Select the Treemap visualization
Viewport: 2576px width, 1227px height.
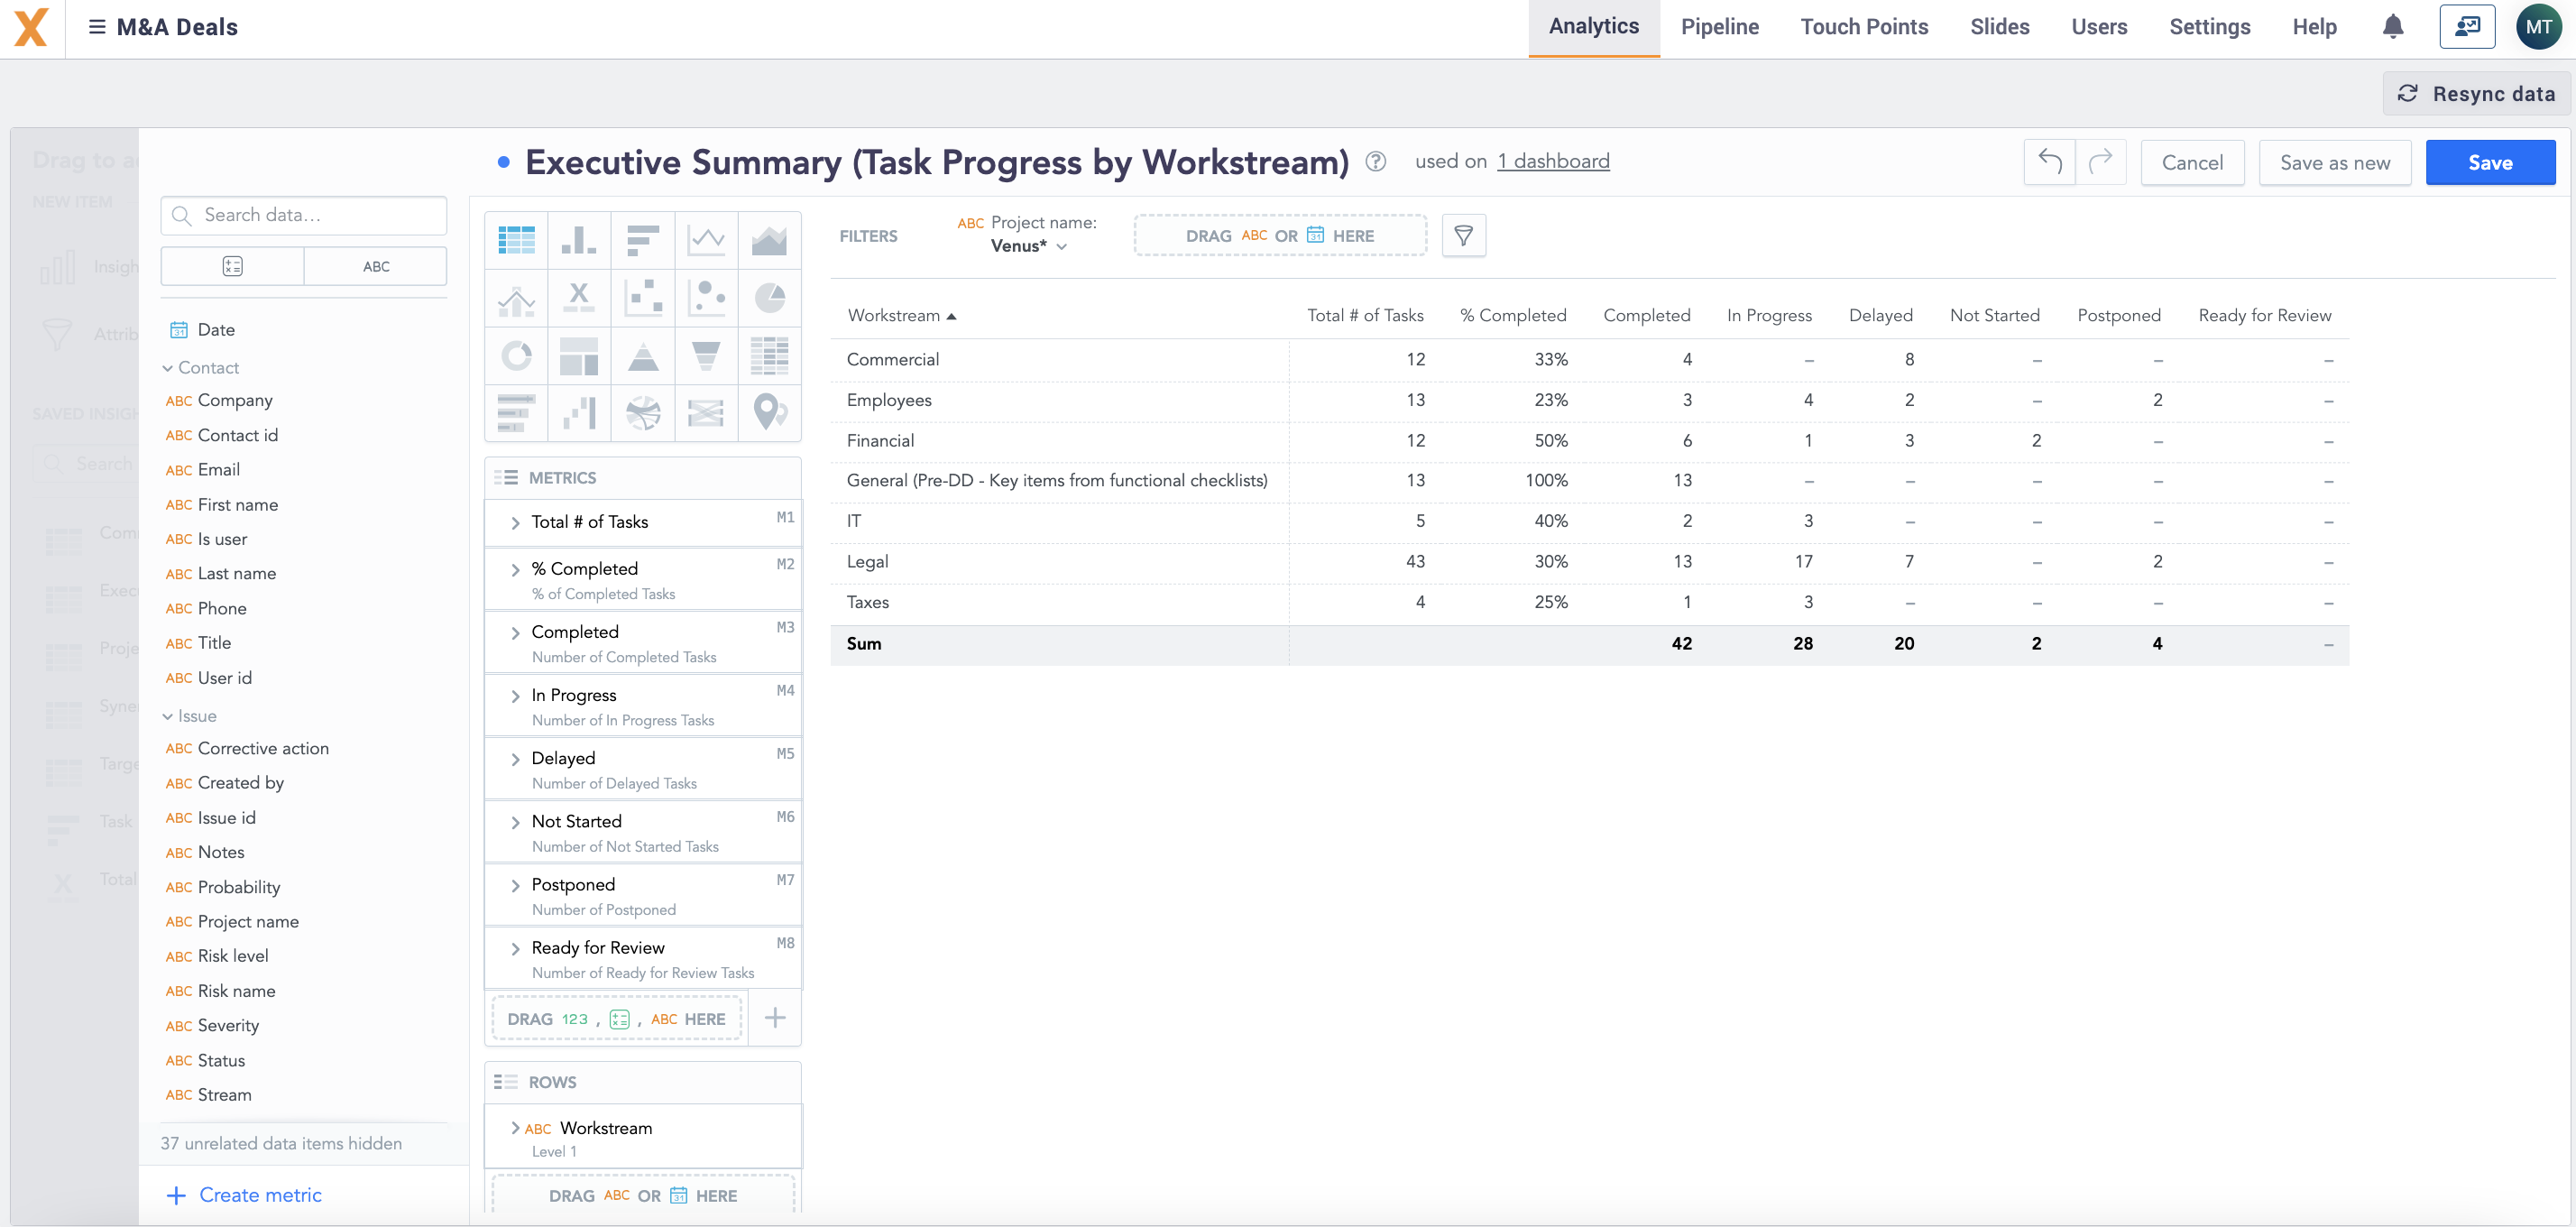click(x=579, y=355)
